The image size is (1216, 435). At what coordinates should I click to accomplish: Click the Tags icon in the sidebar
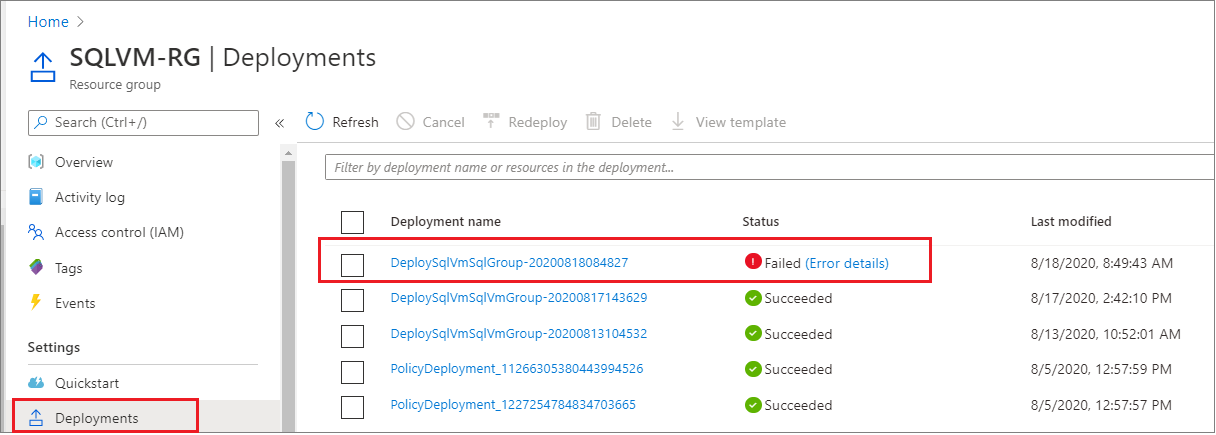click(x=37, y=268)
